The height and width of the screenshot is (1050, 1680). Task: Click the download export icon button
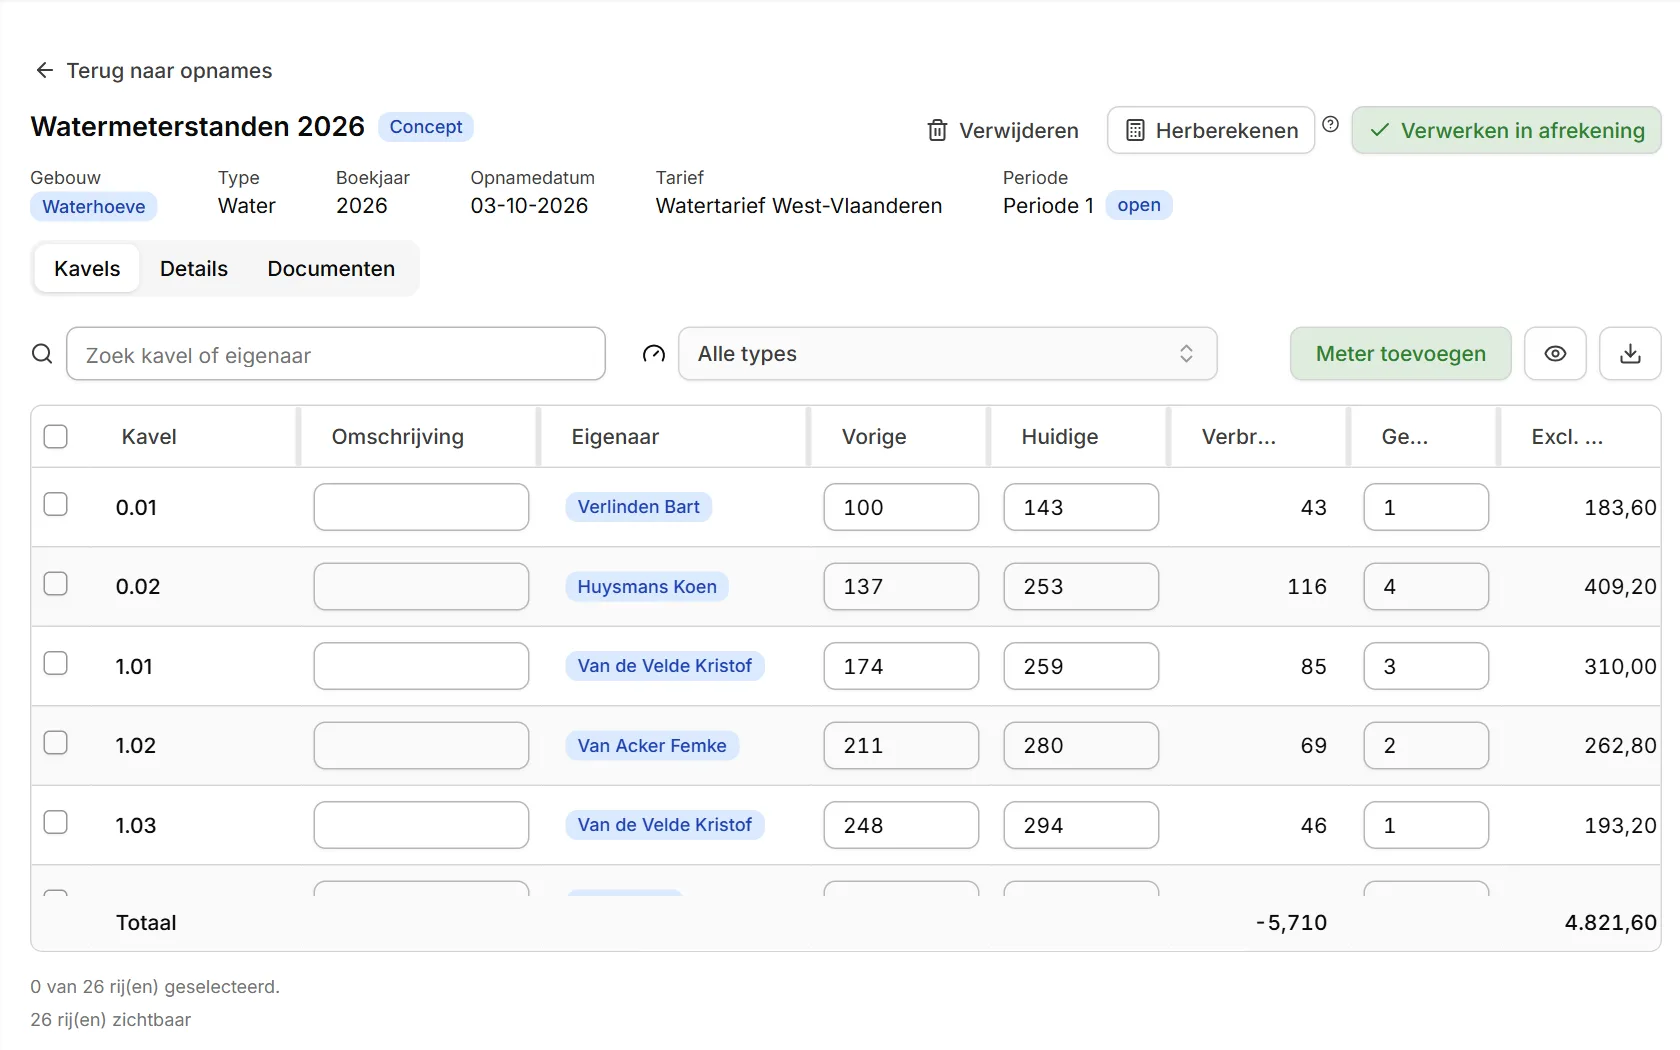(x=1630, y=354)
